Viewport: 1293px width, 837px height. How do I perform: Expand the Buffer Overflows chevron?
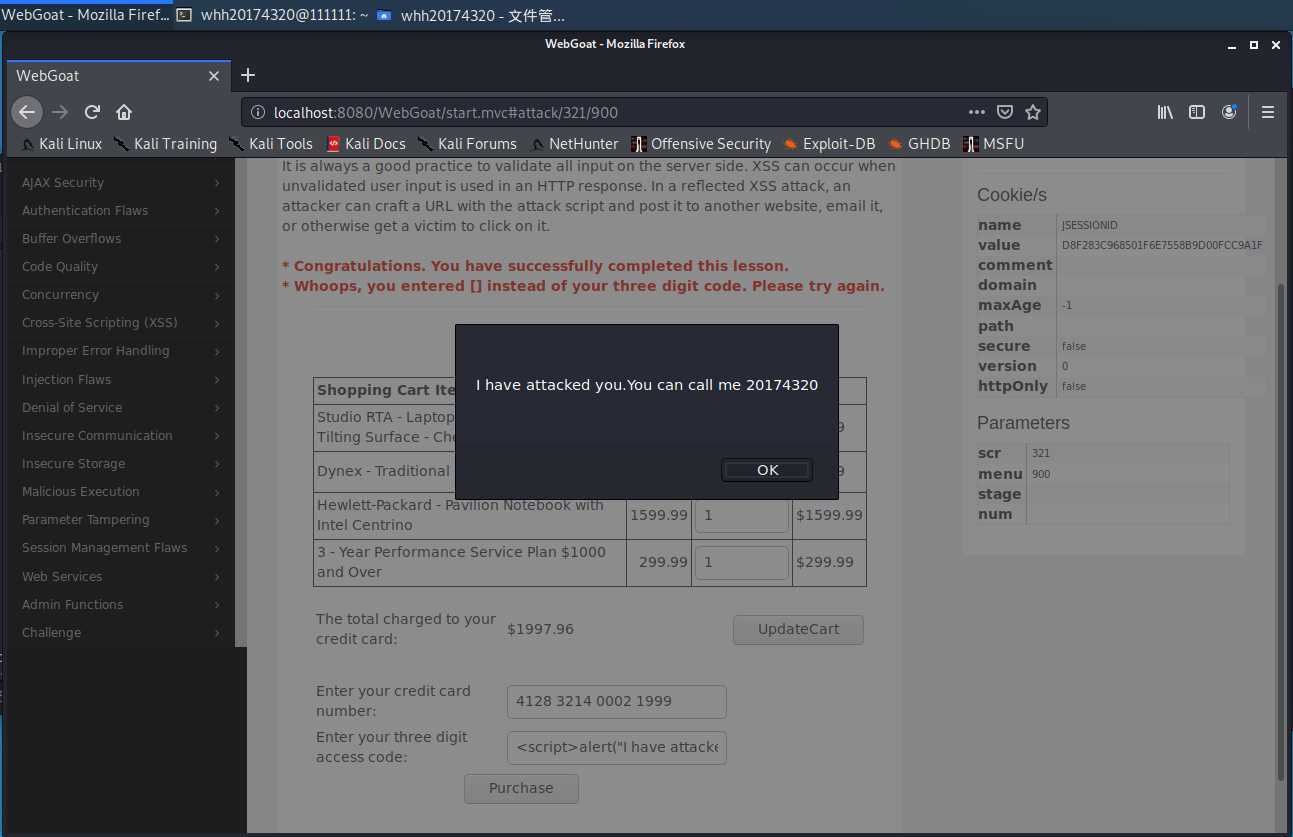(217, 239)
